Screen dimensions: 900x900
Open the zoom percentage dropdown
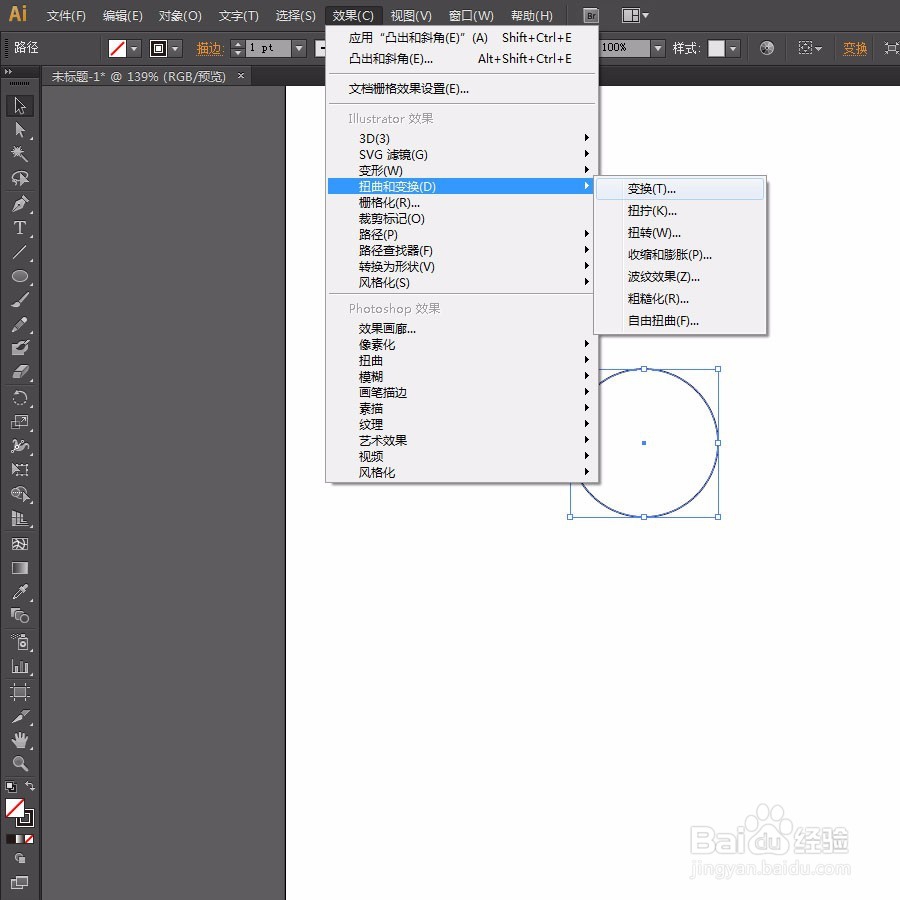click(x=657, y=47)
